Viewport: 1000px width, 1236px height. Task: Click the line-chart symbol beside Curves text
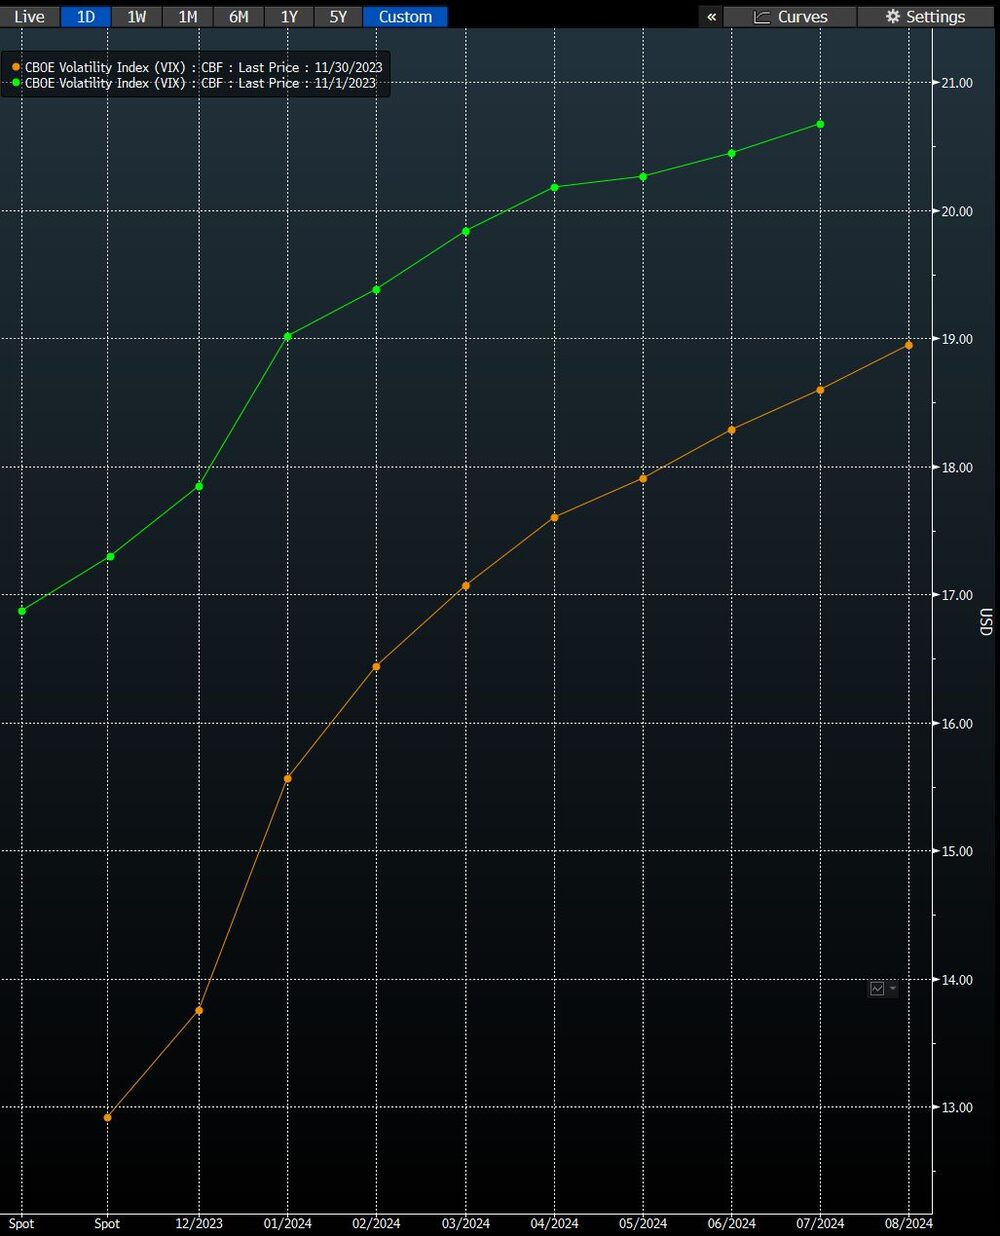coord(761,16)
